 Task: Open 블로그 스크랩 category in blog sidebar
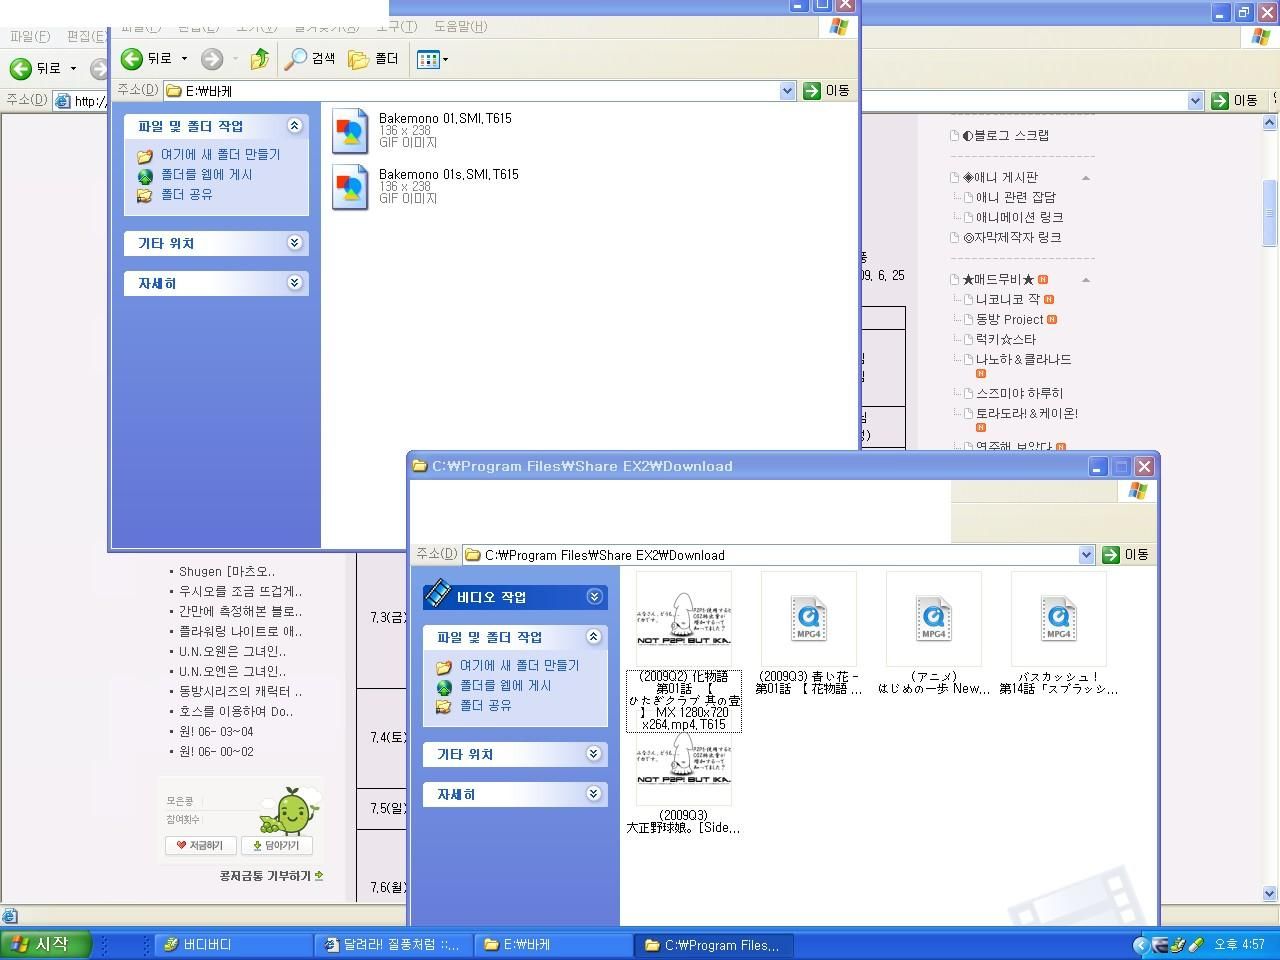click(x=1005, y=136)
